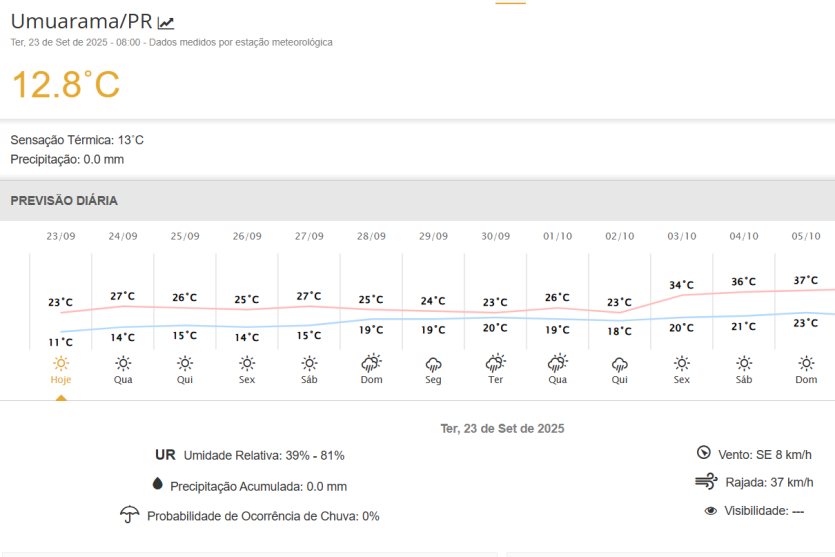Click the Umuarama/PR city title
The height and width of the screenshot is (557, 835).
[x=80, y=22]
